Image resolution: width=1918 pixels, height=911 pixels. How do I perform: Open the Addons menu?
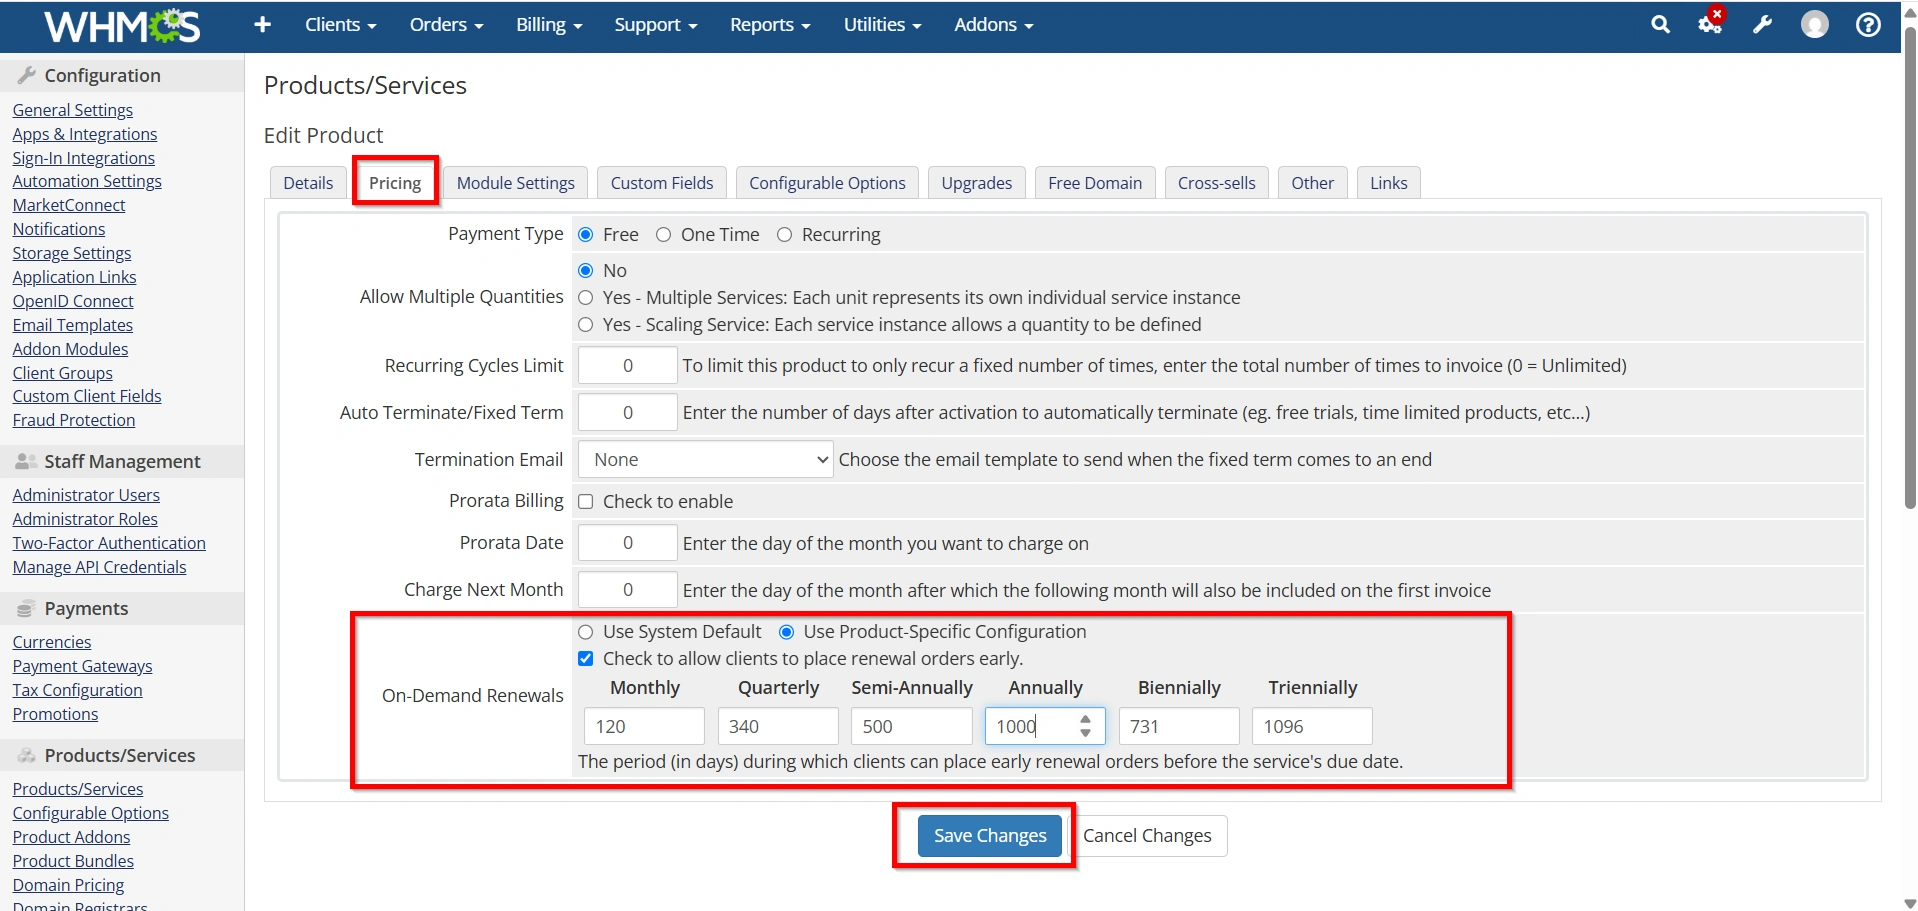pos(994,25)
